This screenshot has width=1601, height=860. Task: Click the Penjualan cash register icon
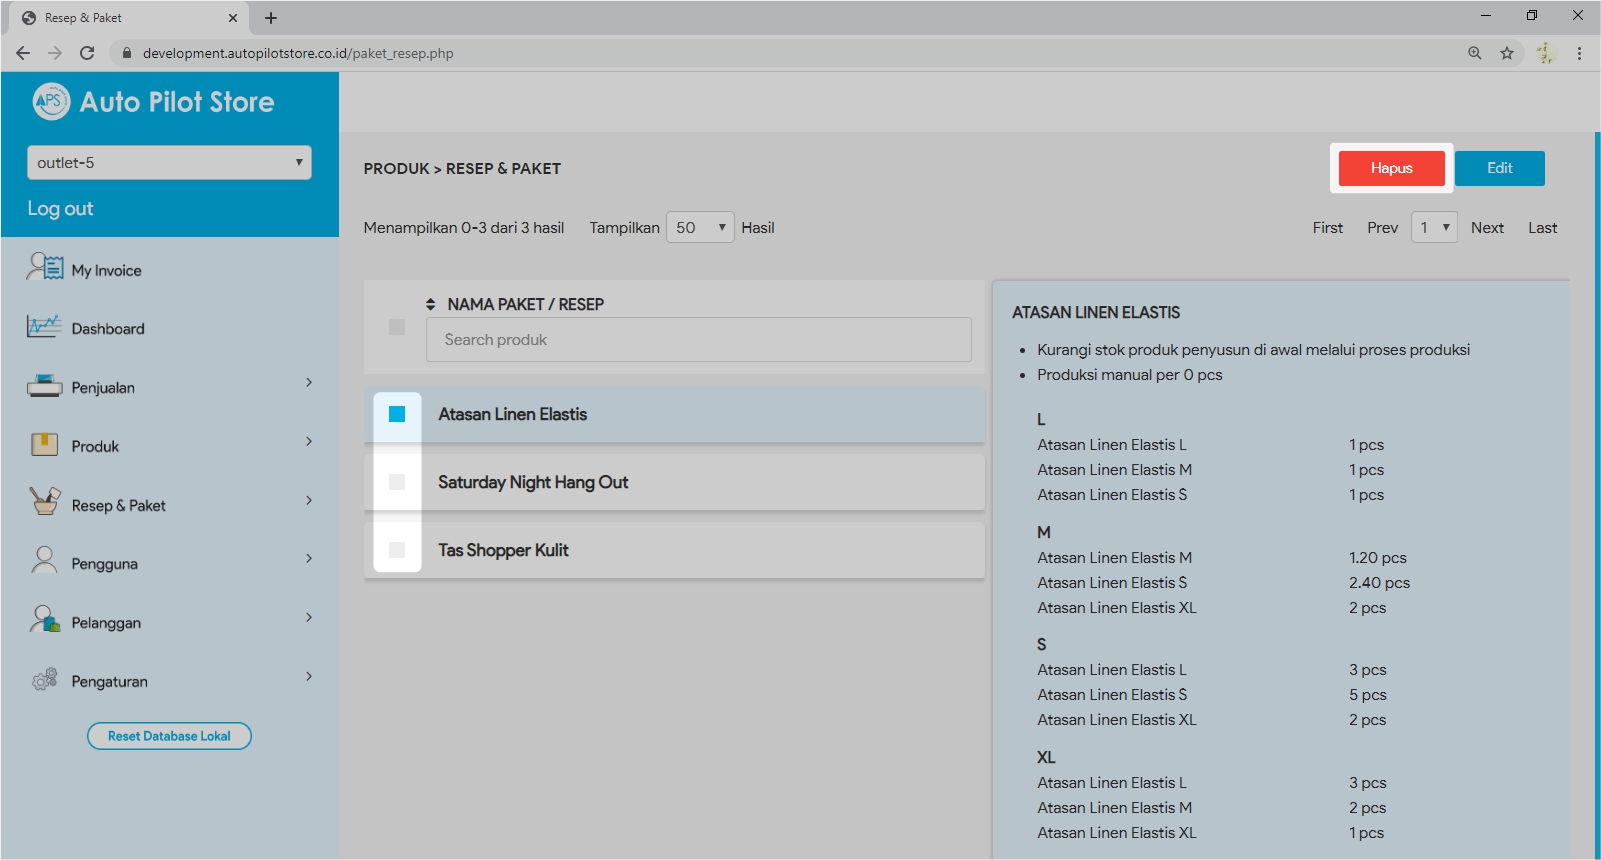[x=44, y=386]
